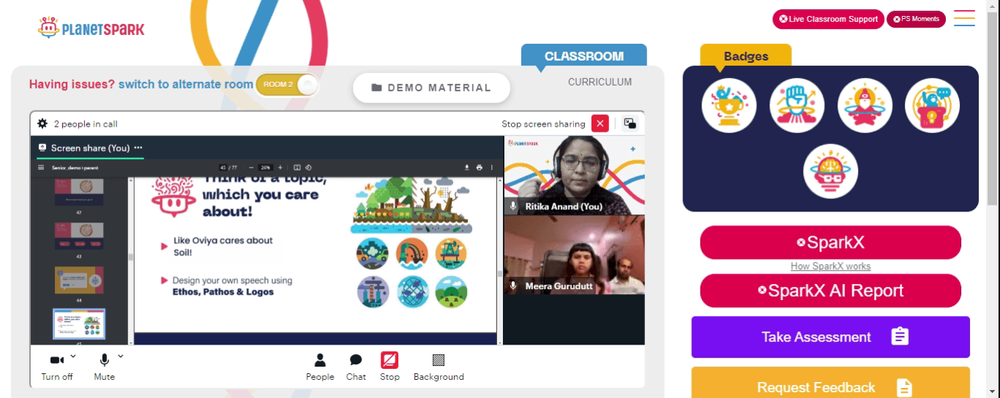The width and height of the screenshot is (1000, 398).
Task: Select slide thumbnail 44 in PDF sidebar
Action: point(79,279)
